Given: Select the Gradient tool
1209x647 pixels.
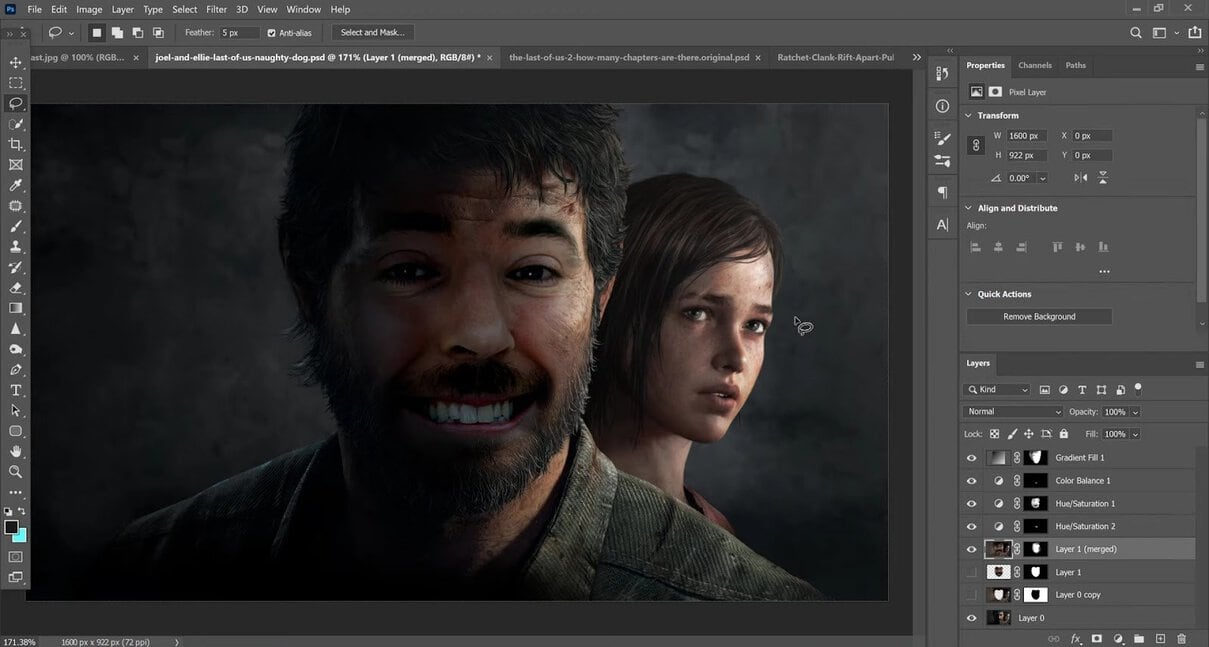Looking at the screenshot, I should (15, 307).
